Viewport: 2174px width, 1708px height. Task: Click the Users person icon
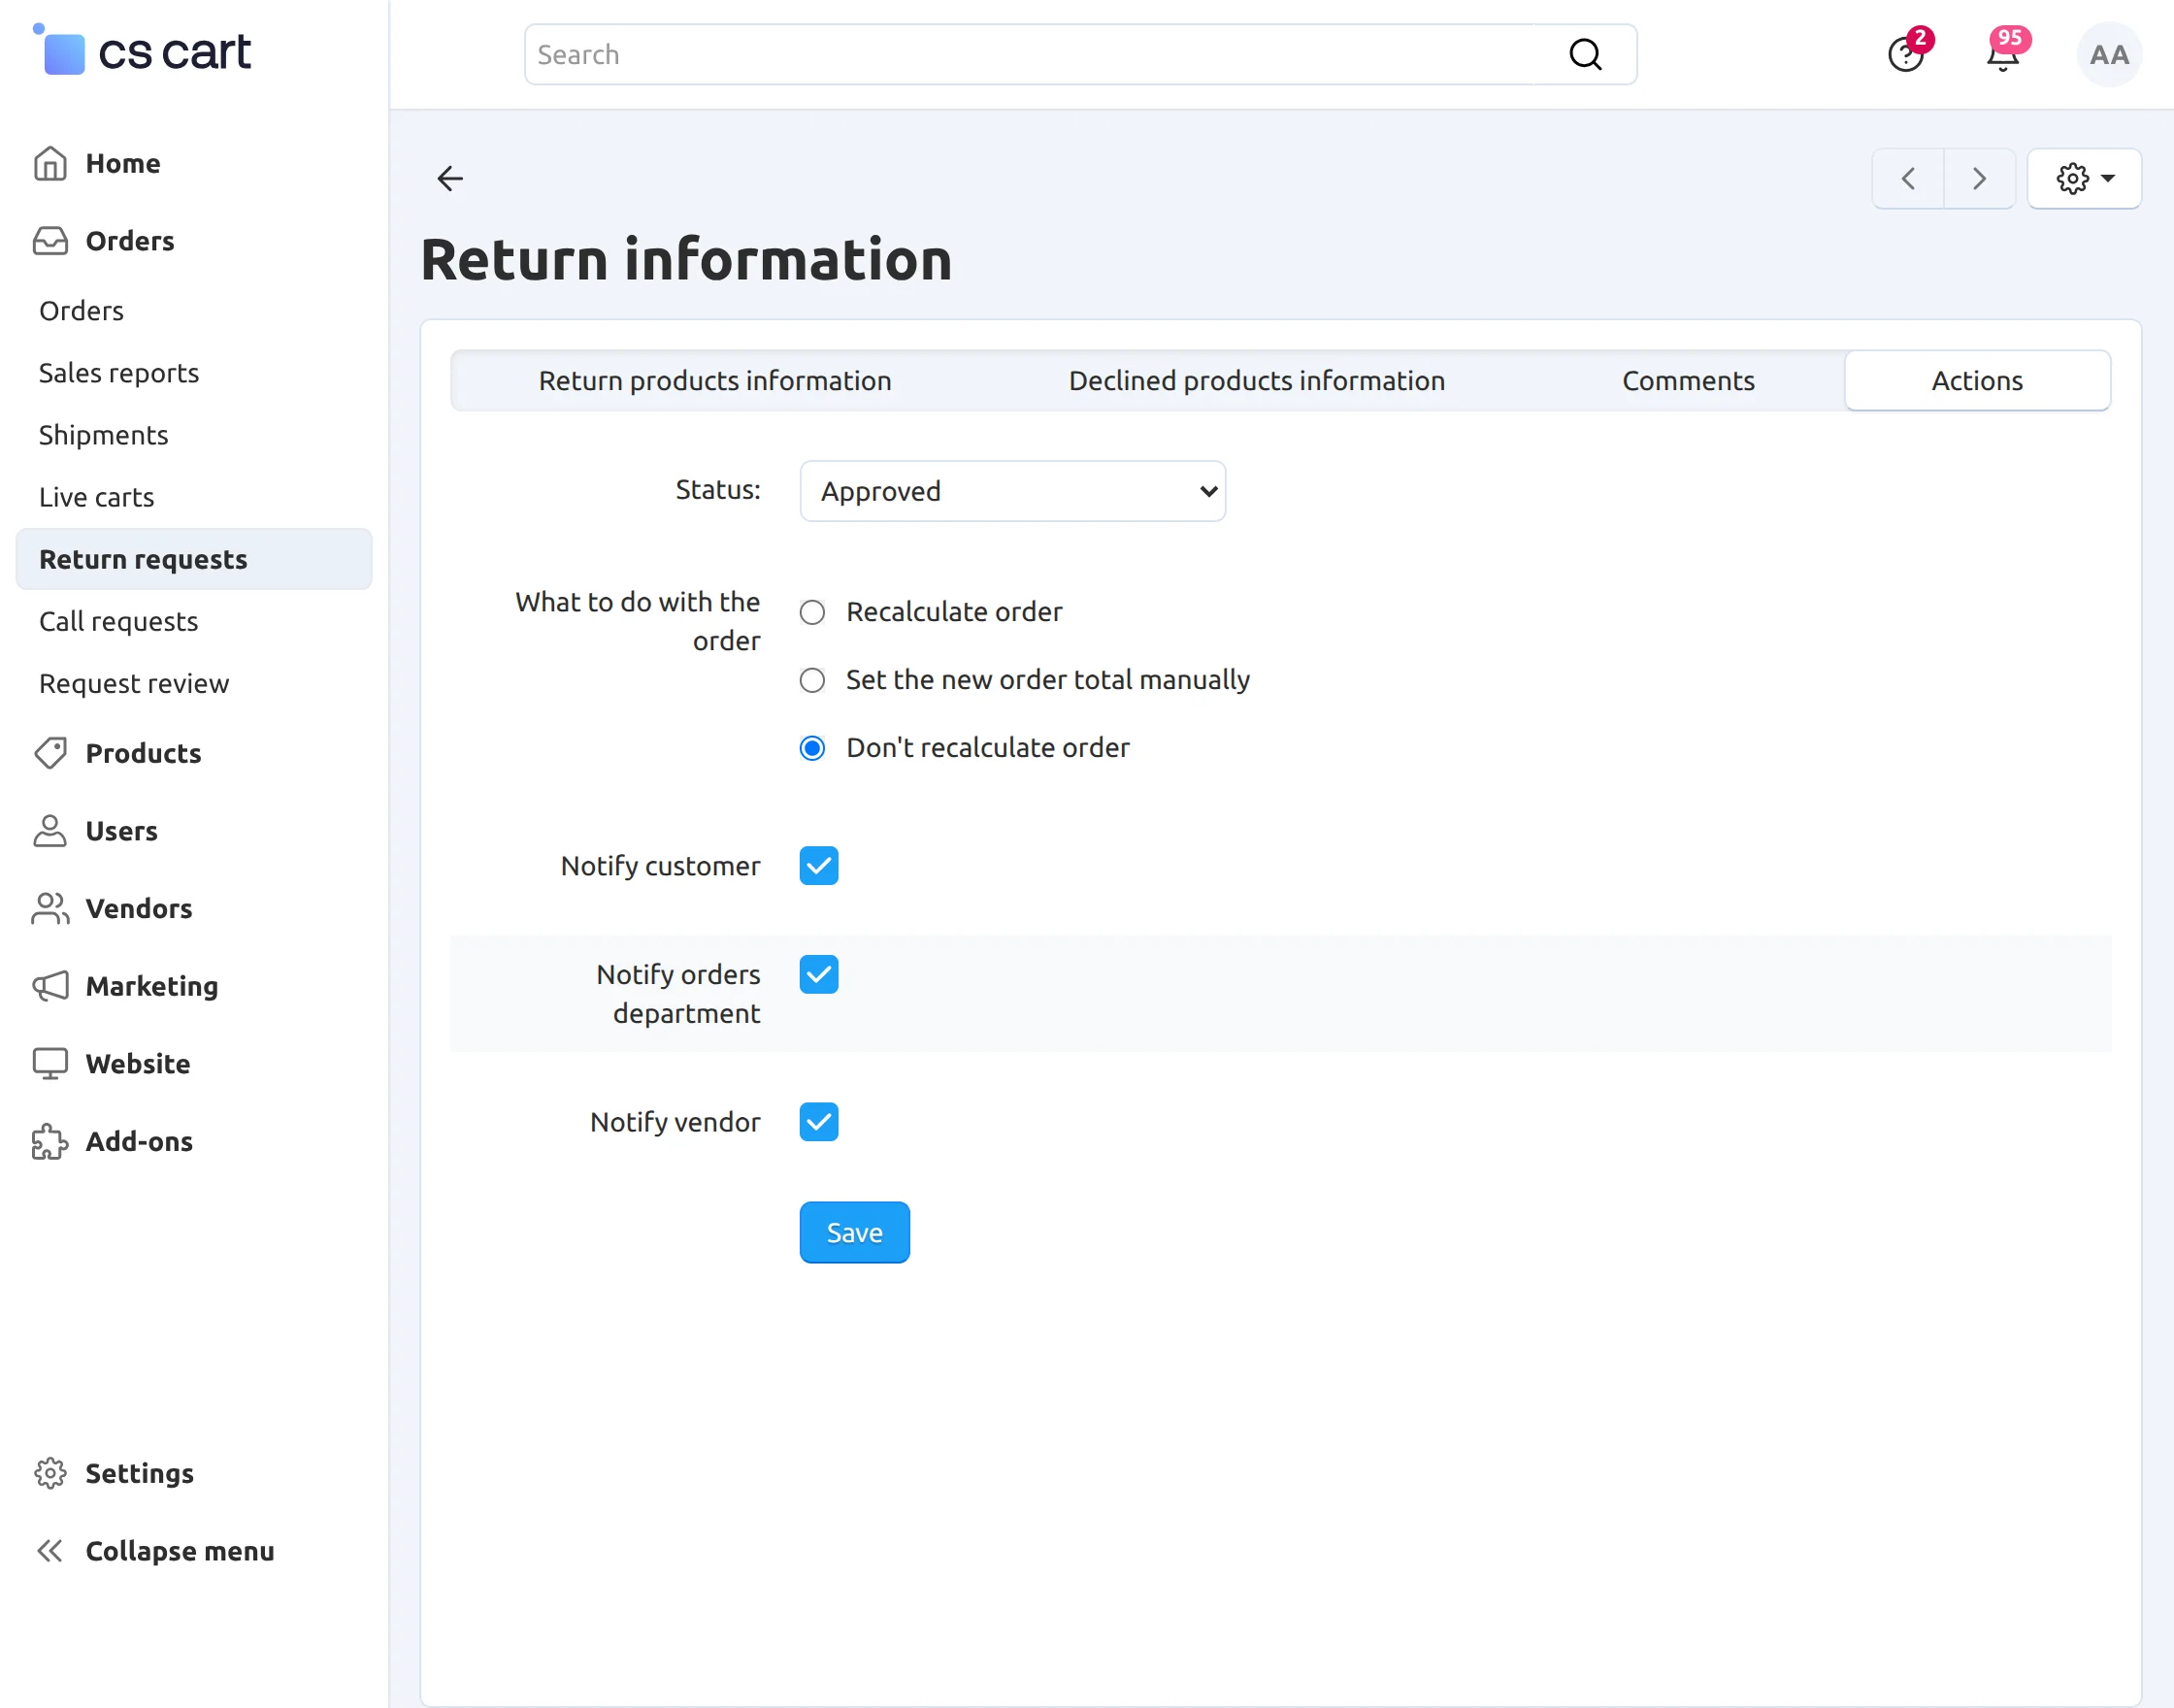50,830
